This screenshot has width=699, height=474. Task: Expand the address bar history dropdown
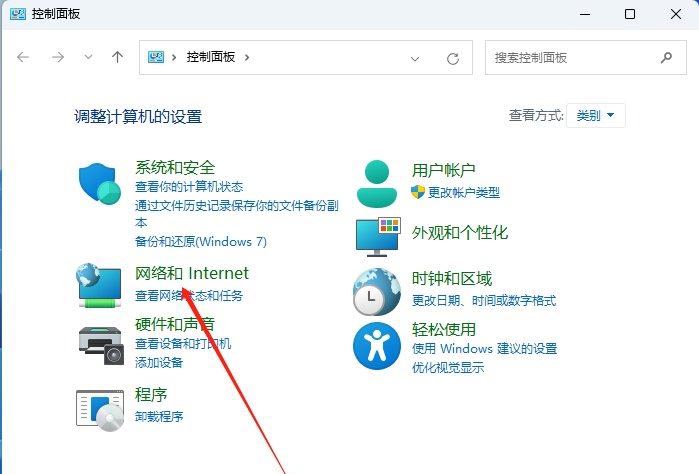point(416,58)
